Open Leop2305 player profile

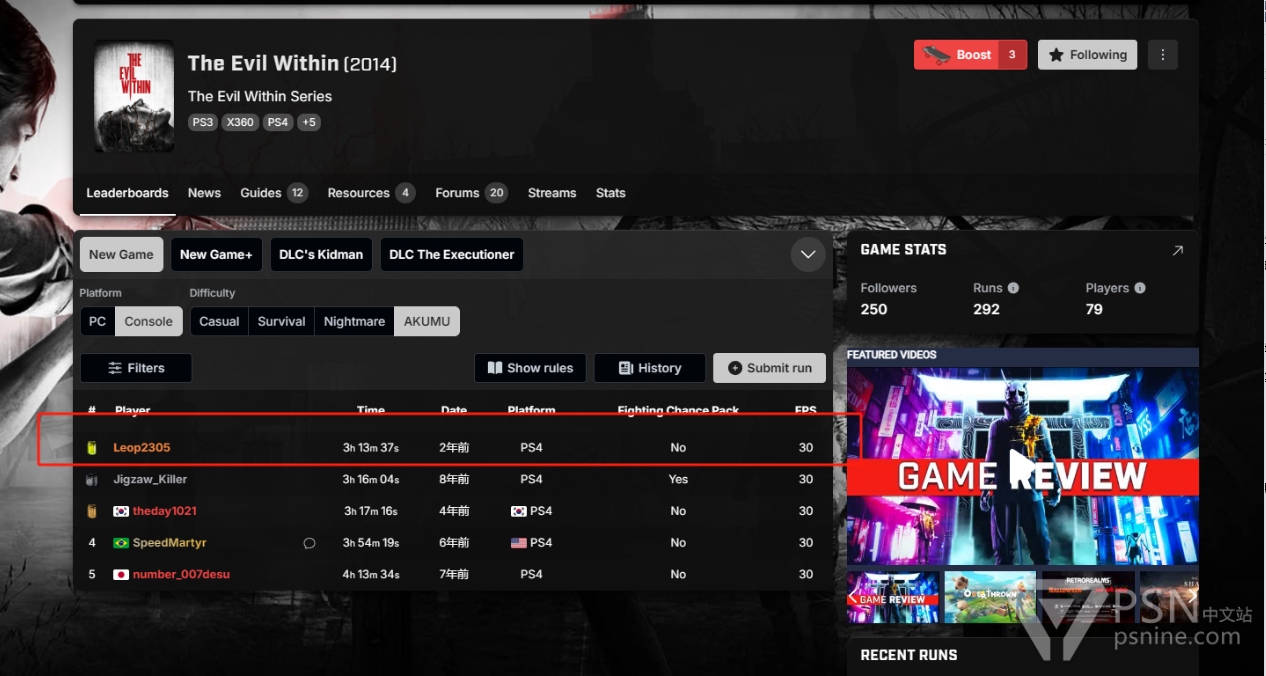click(x=141, y=448)
